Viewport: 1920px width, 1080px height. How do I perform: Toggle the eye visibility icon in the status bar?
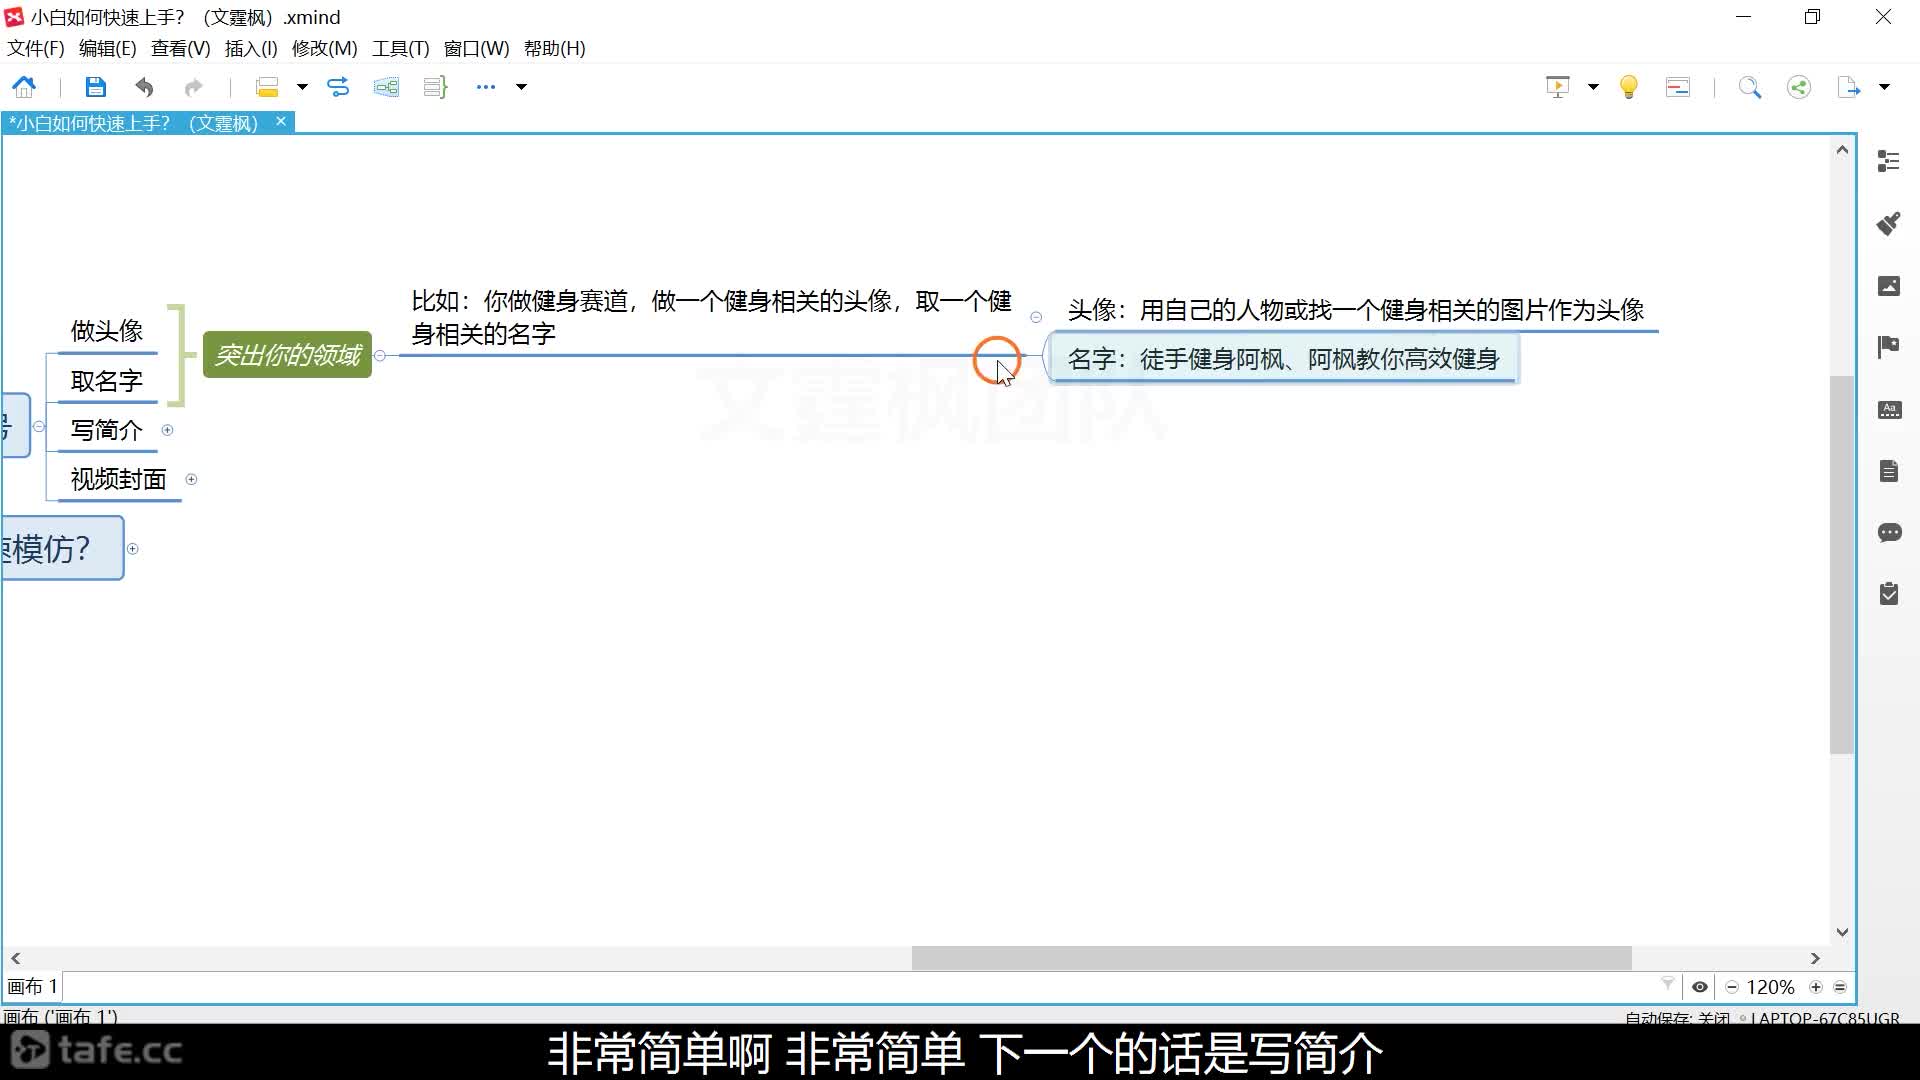click(1699, 987)
